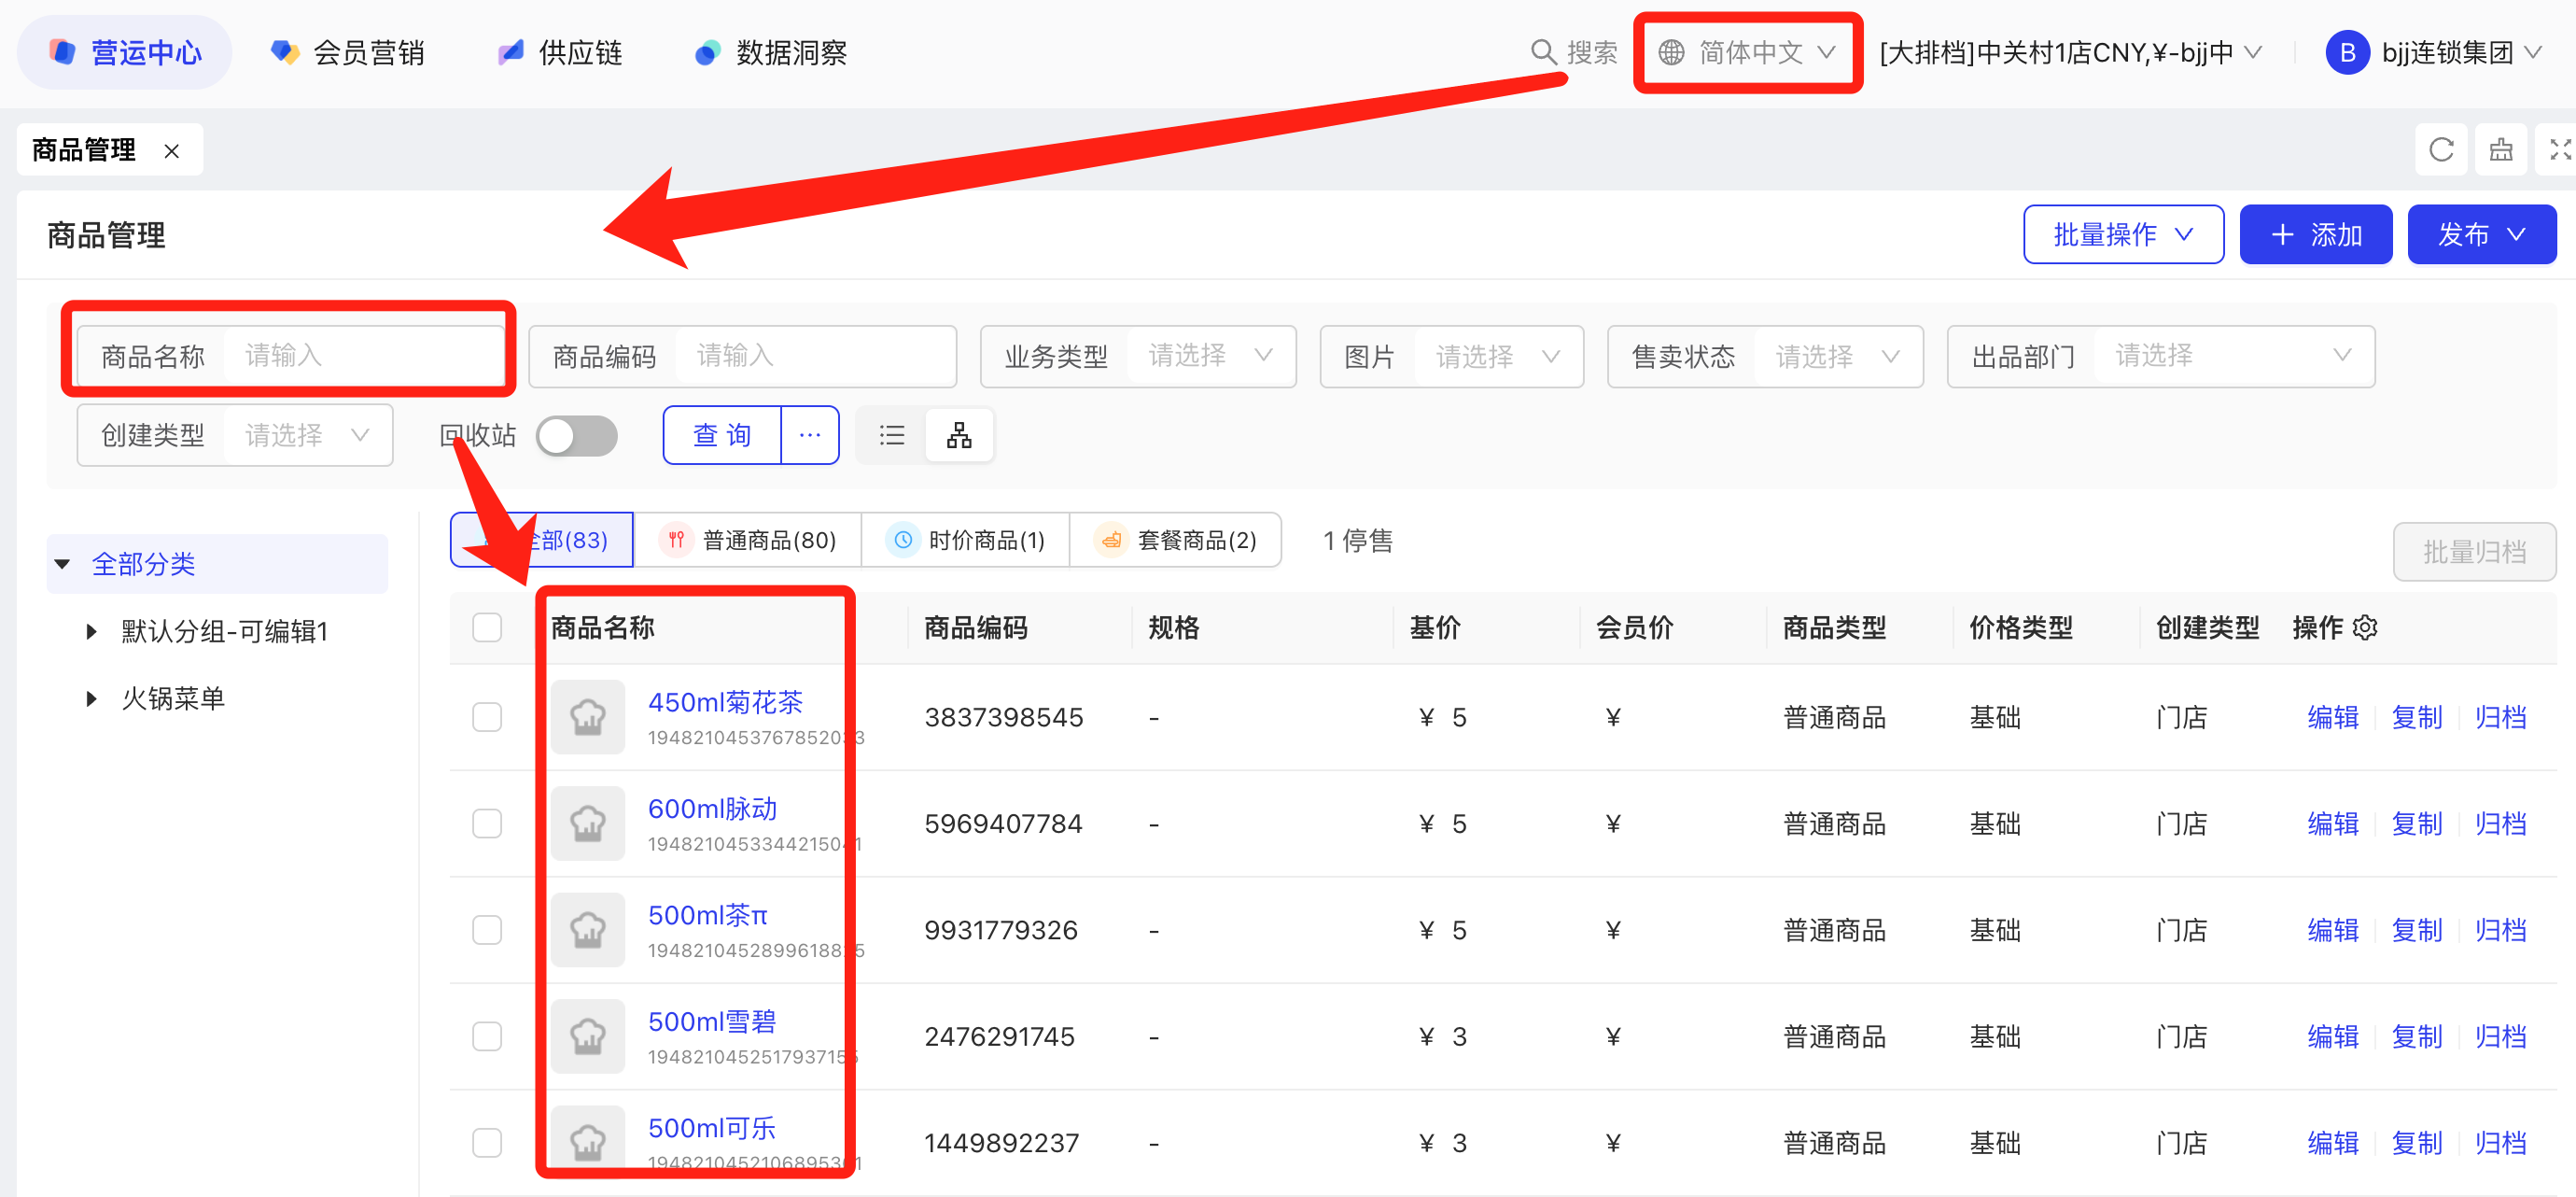Tick checkbox for 600ml脉动 row
The width and height of the screenshot is (2576, 1197).
pyautogui.click(x=487, y=823)
